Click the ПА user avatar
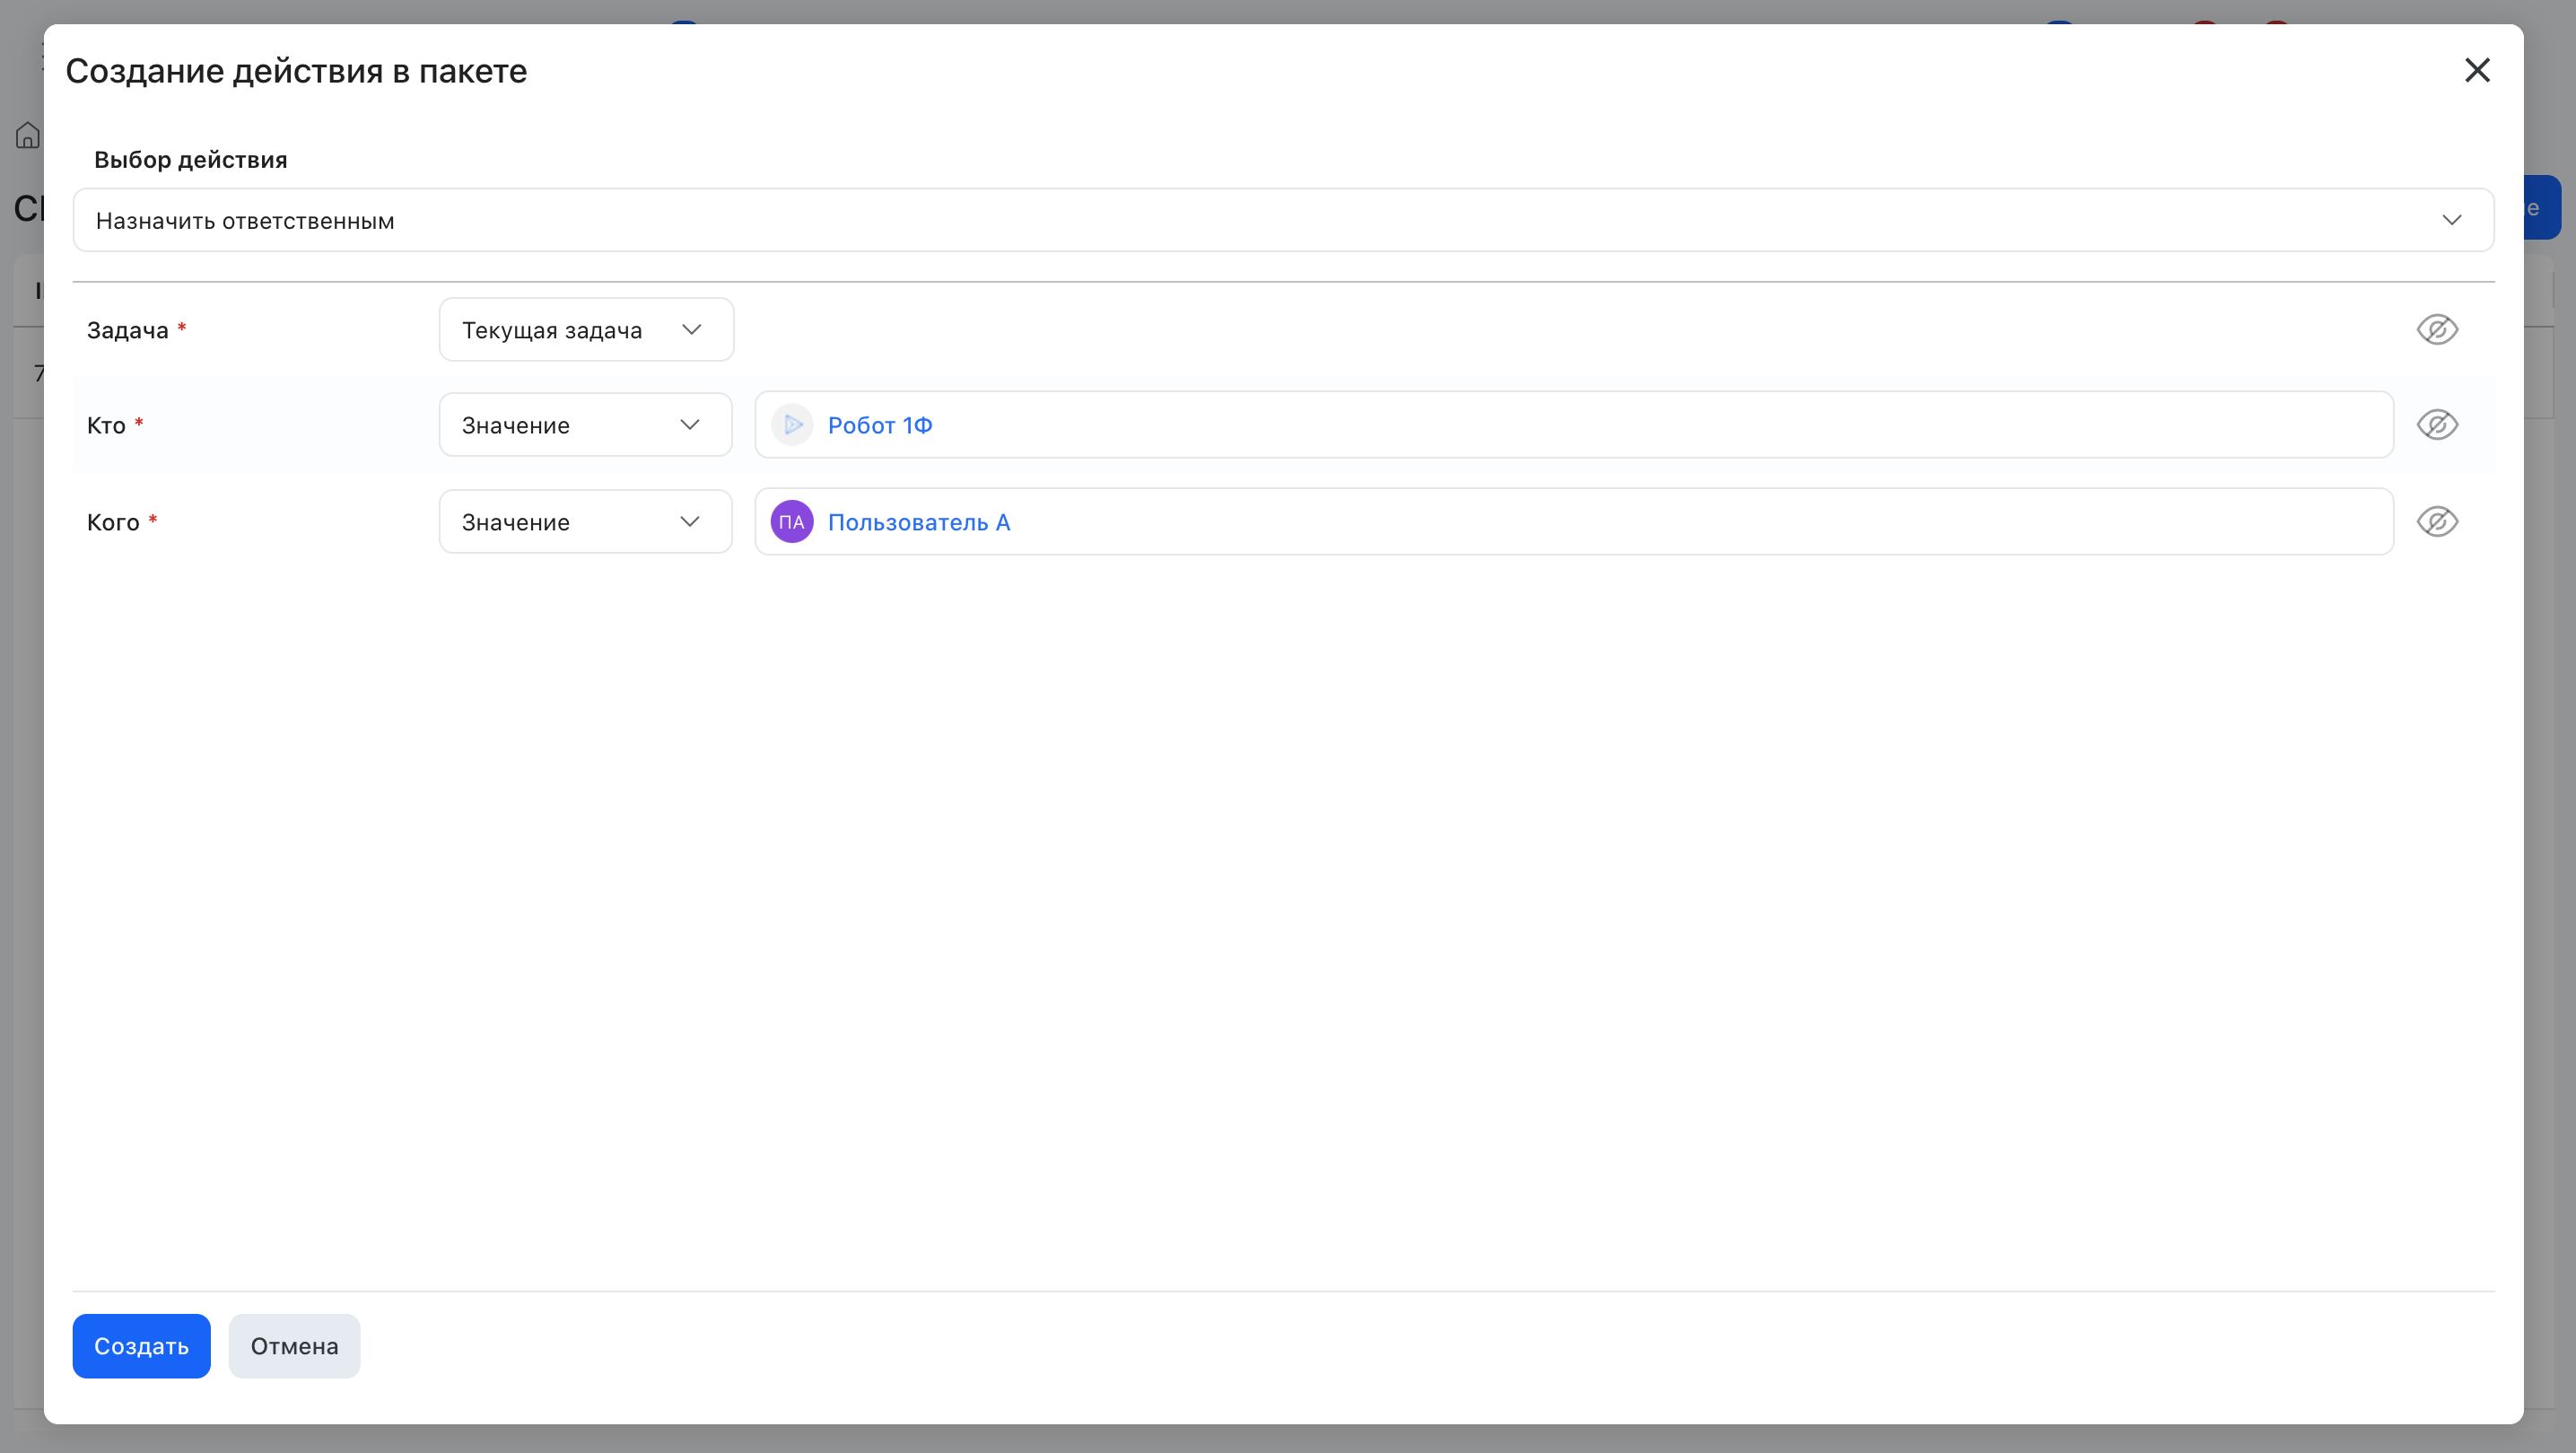Image resolution: width=2576 pixels, height=1453 pixels. tap(792, 522)
